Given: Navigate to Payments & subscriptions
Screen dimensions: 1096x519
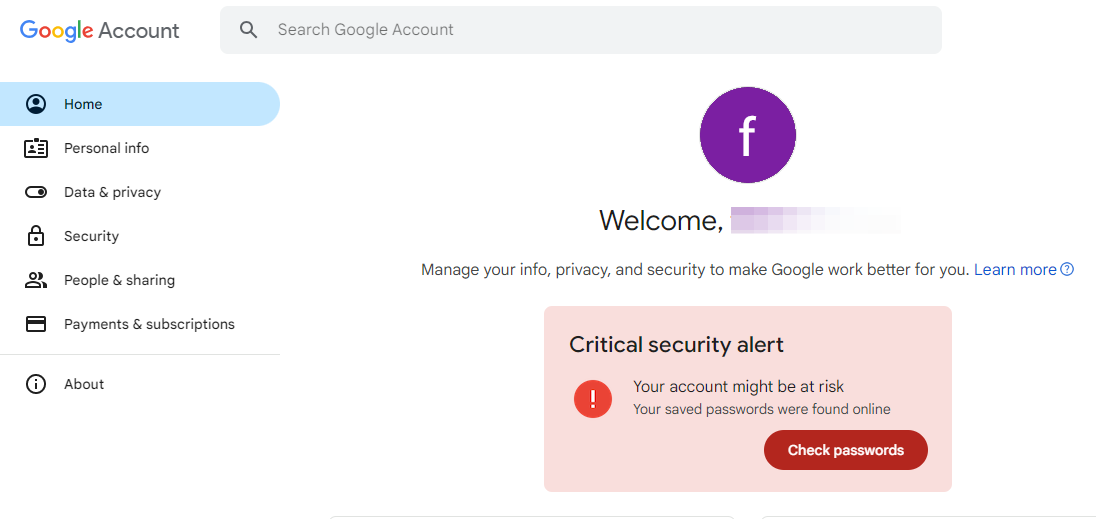Looking at the screenshot, I should tap(149, 324).
